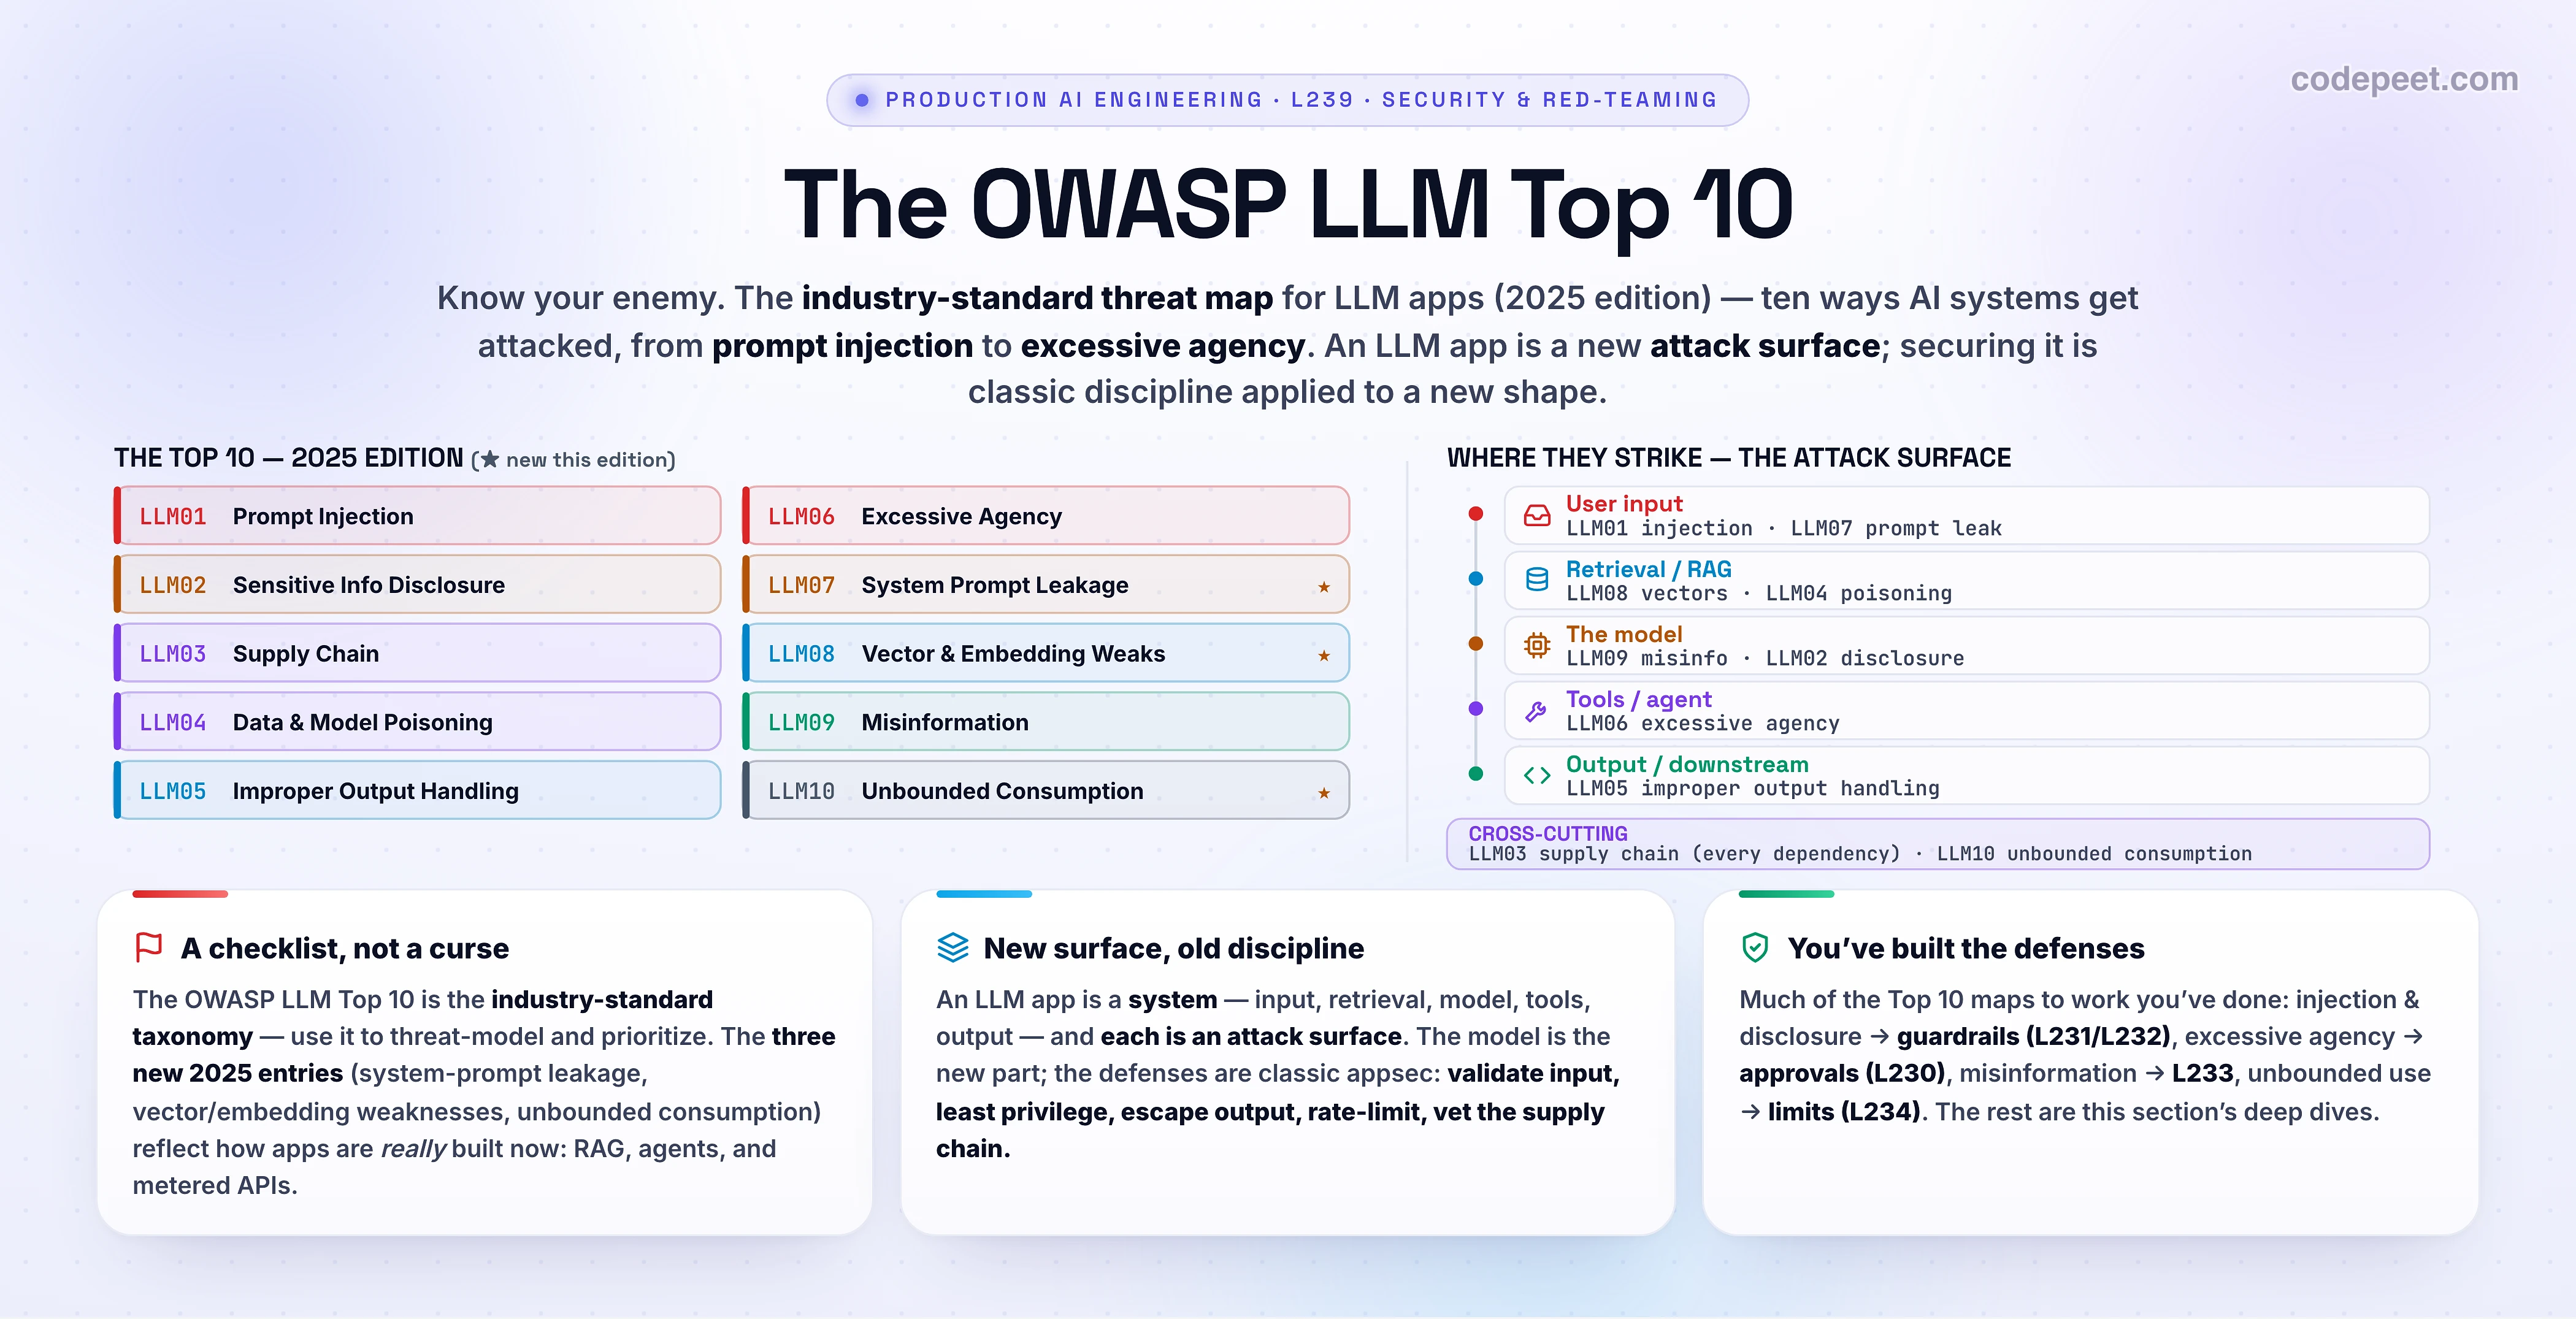Click 'LLM01 injection · LLM07 prompt leak' text
Viewport: 2576px width, 1319px height.
(1784, 528)
